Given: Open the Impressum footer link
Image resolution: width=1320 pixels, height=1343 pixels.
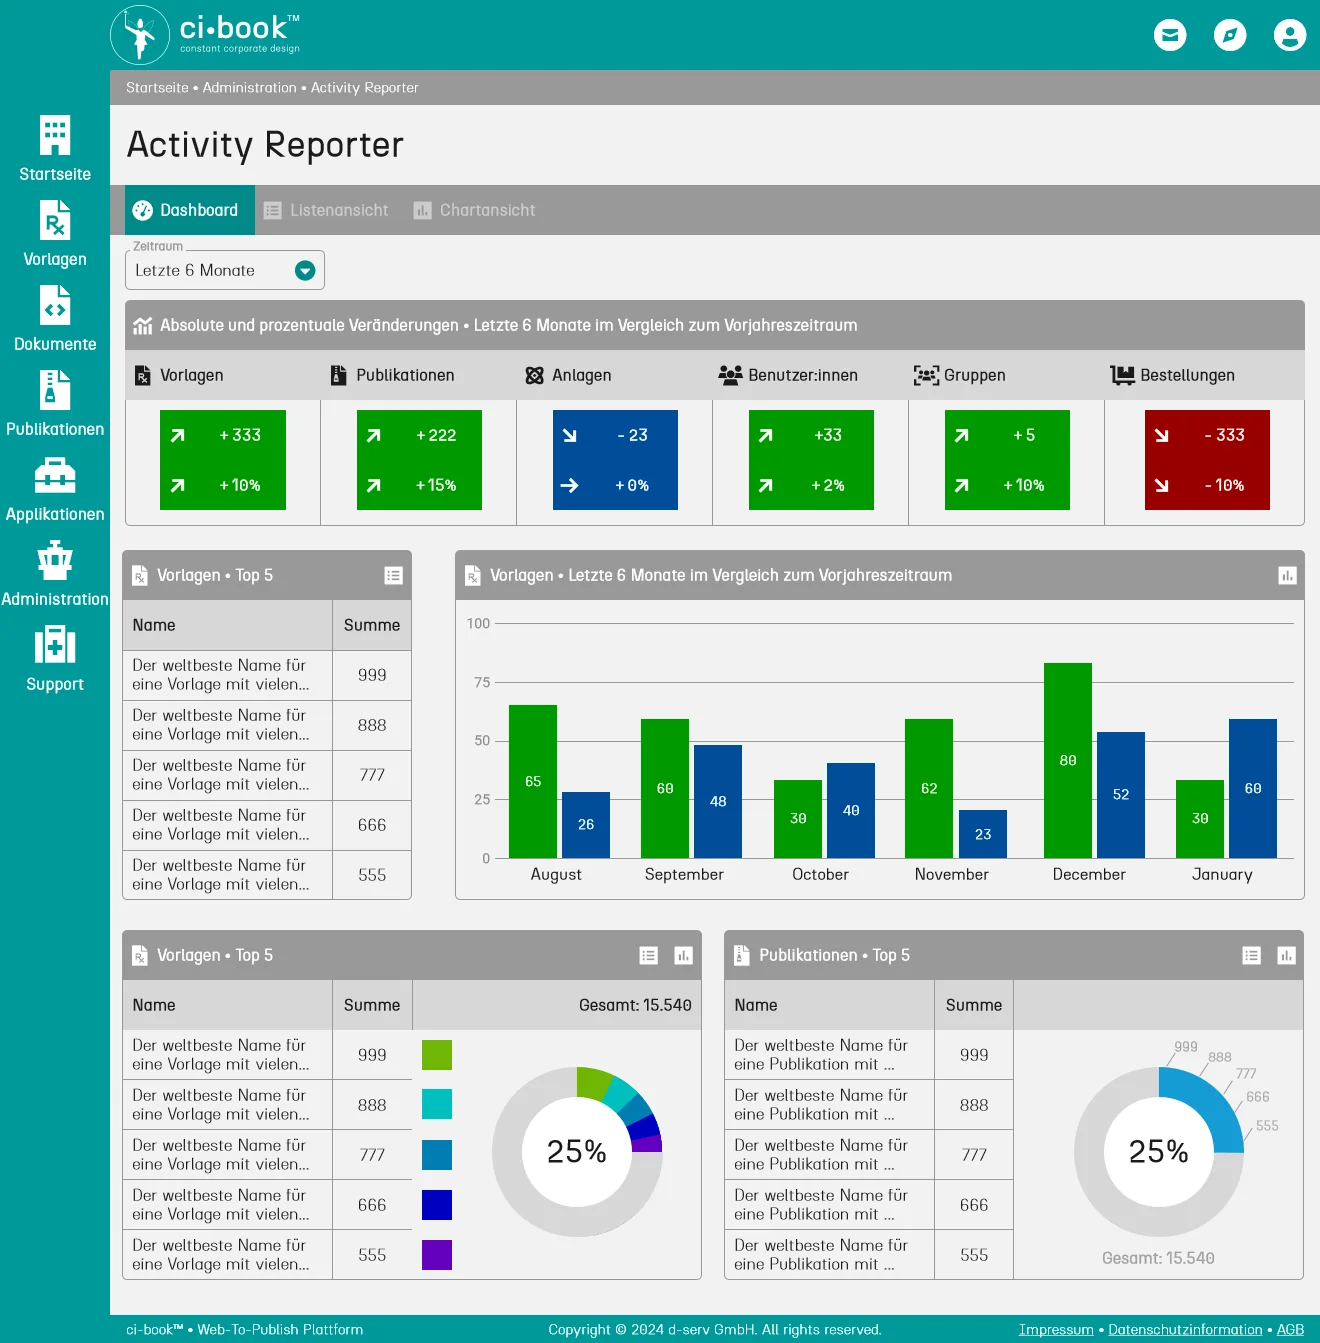Looking at the screenshot, I should click(1055, 1329).
